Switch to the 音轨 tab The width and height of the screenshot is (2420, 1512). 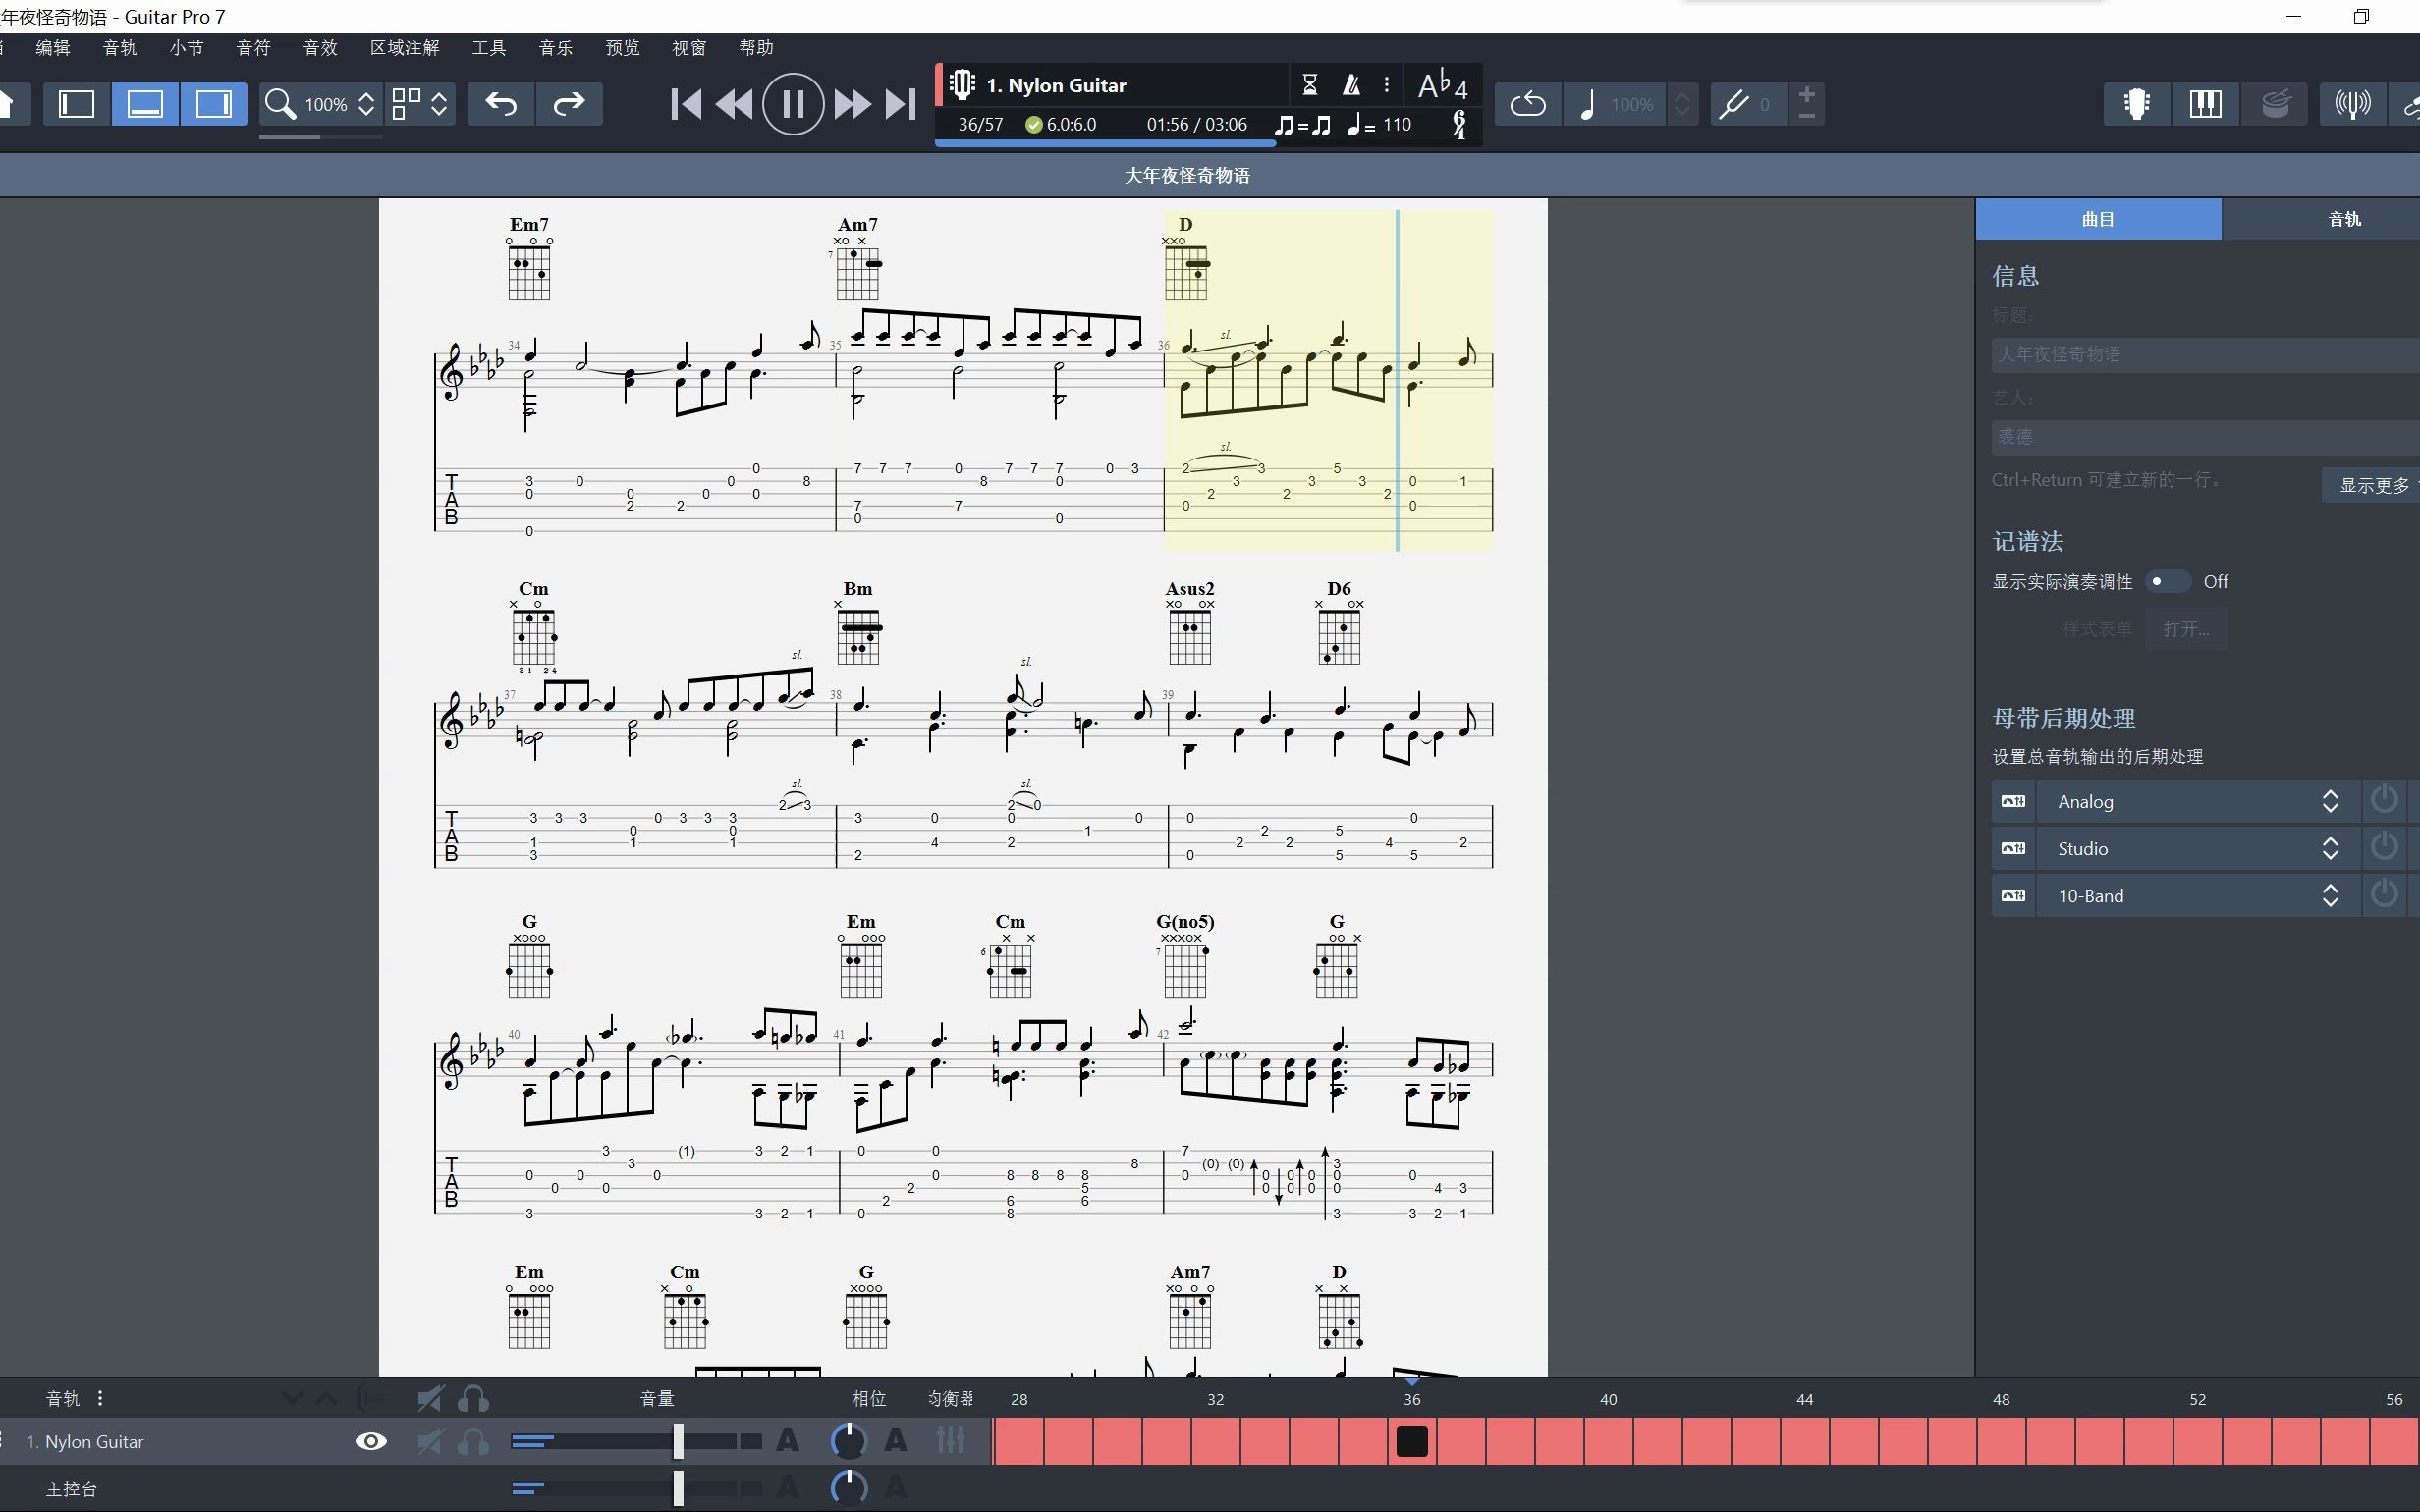tap(2343, 219)
